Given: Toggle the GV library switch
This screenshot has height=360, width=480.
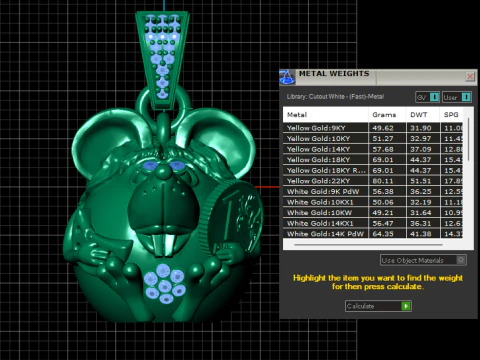Looking at the screenshot, I should pyautogui.click(x=428, y=97).
